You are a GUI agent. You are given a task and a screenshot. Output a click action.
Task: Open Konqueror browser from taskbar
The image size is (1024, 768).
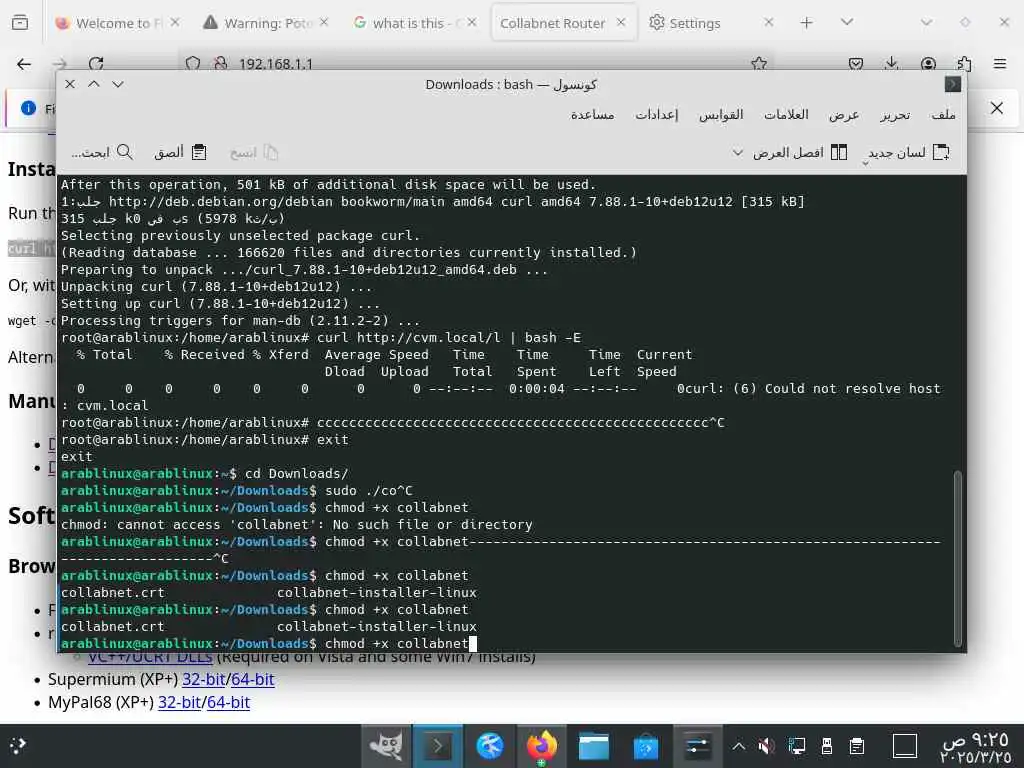[x=490, y=746]
